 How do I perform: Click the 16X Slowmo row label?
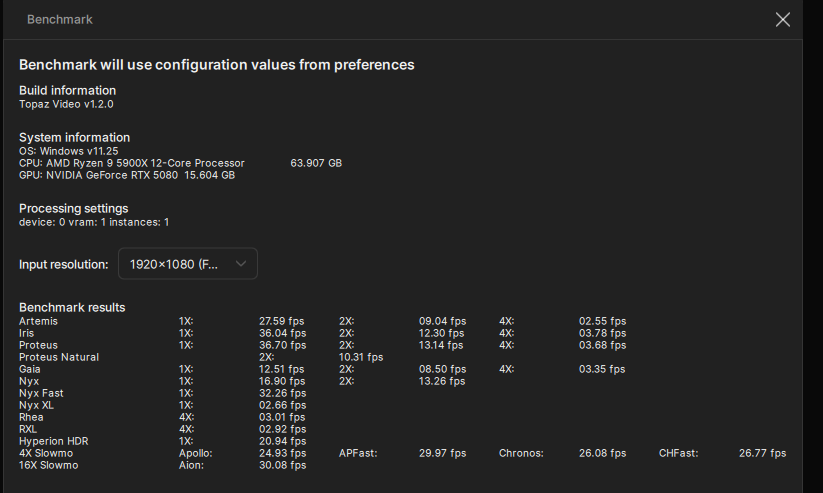pyautogui.click(x=48, y=465)
